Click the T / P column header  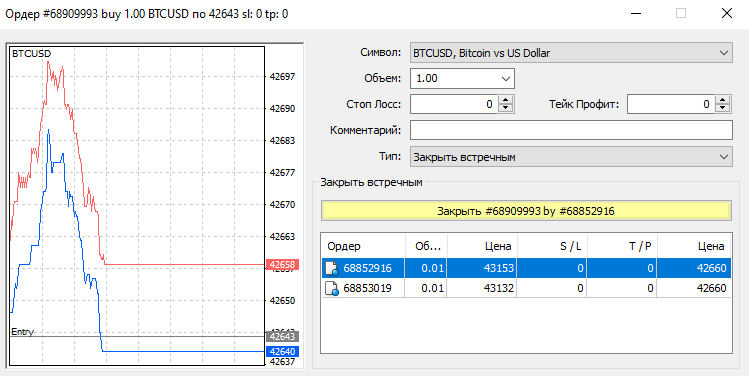click(x=622, y=246)
